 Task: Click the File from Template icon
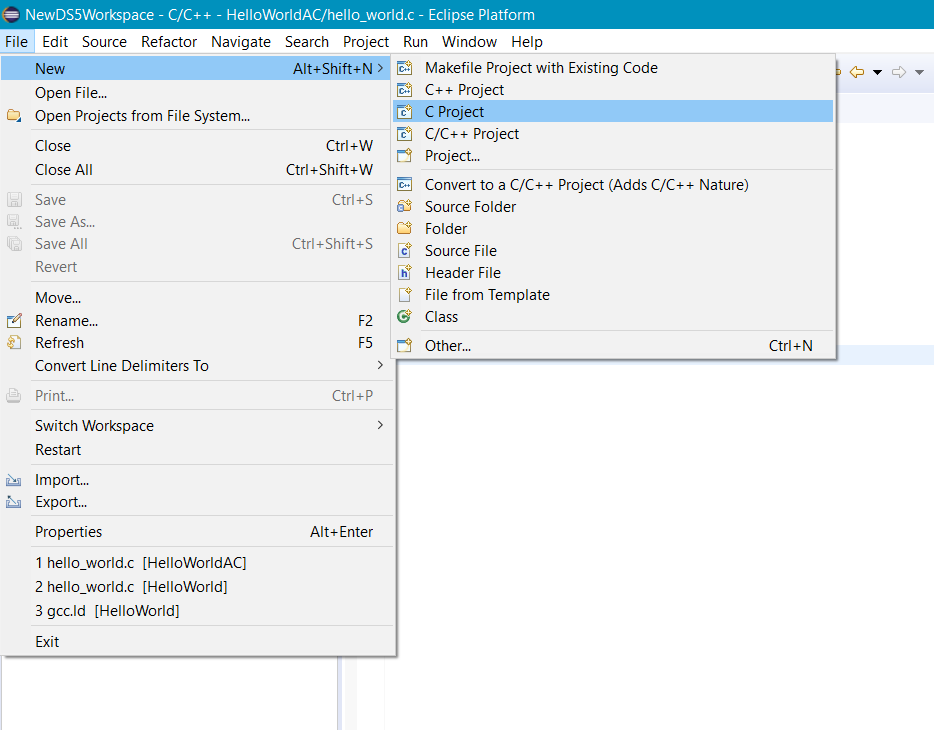click(405, 294)
